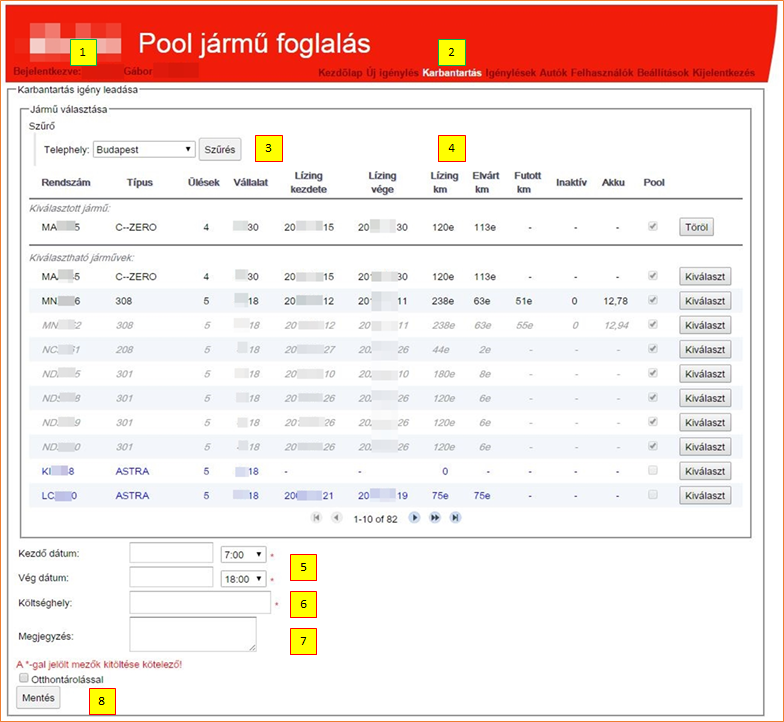Go to next page of vehicle list
The height and width of the screenshot is (722, 784).
pyautogui.click(x=414, y=518)
